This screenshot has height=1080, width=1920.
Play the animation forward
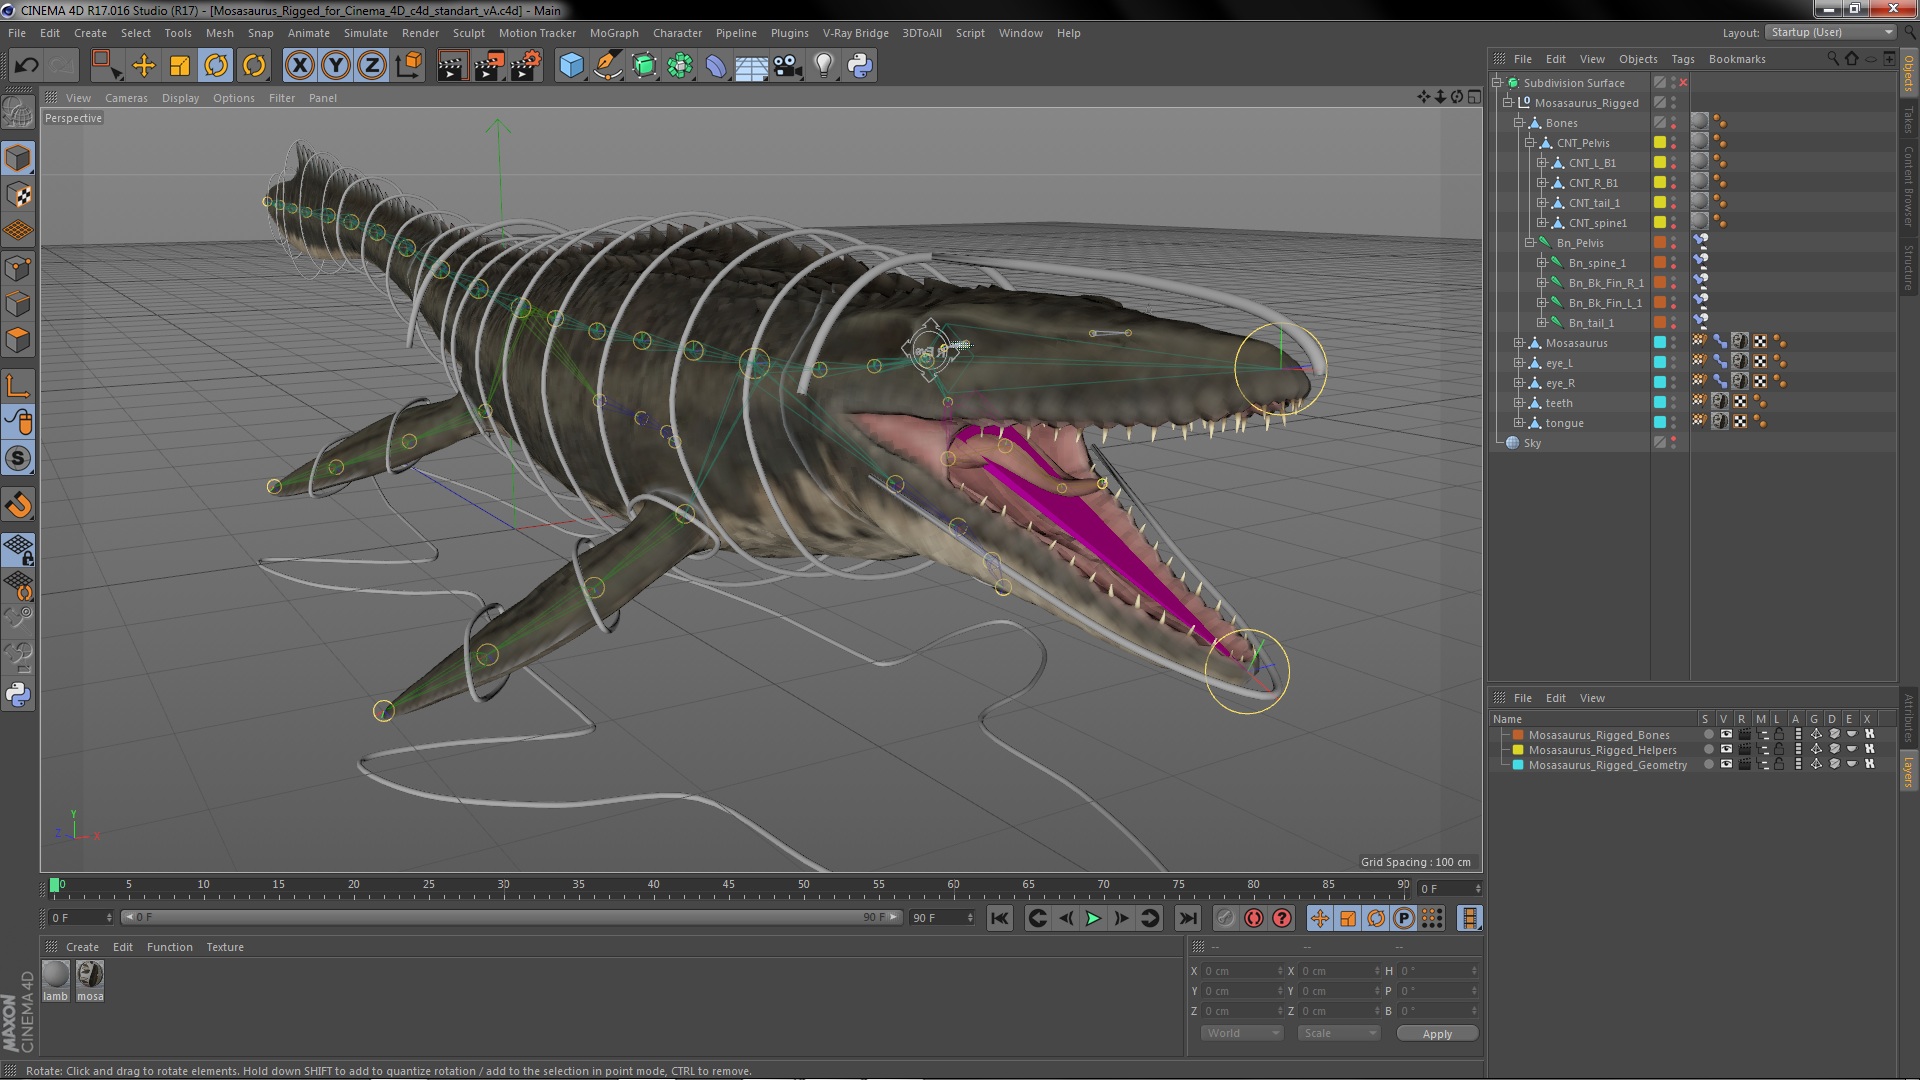point(1094,918)
